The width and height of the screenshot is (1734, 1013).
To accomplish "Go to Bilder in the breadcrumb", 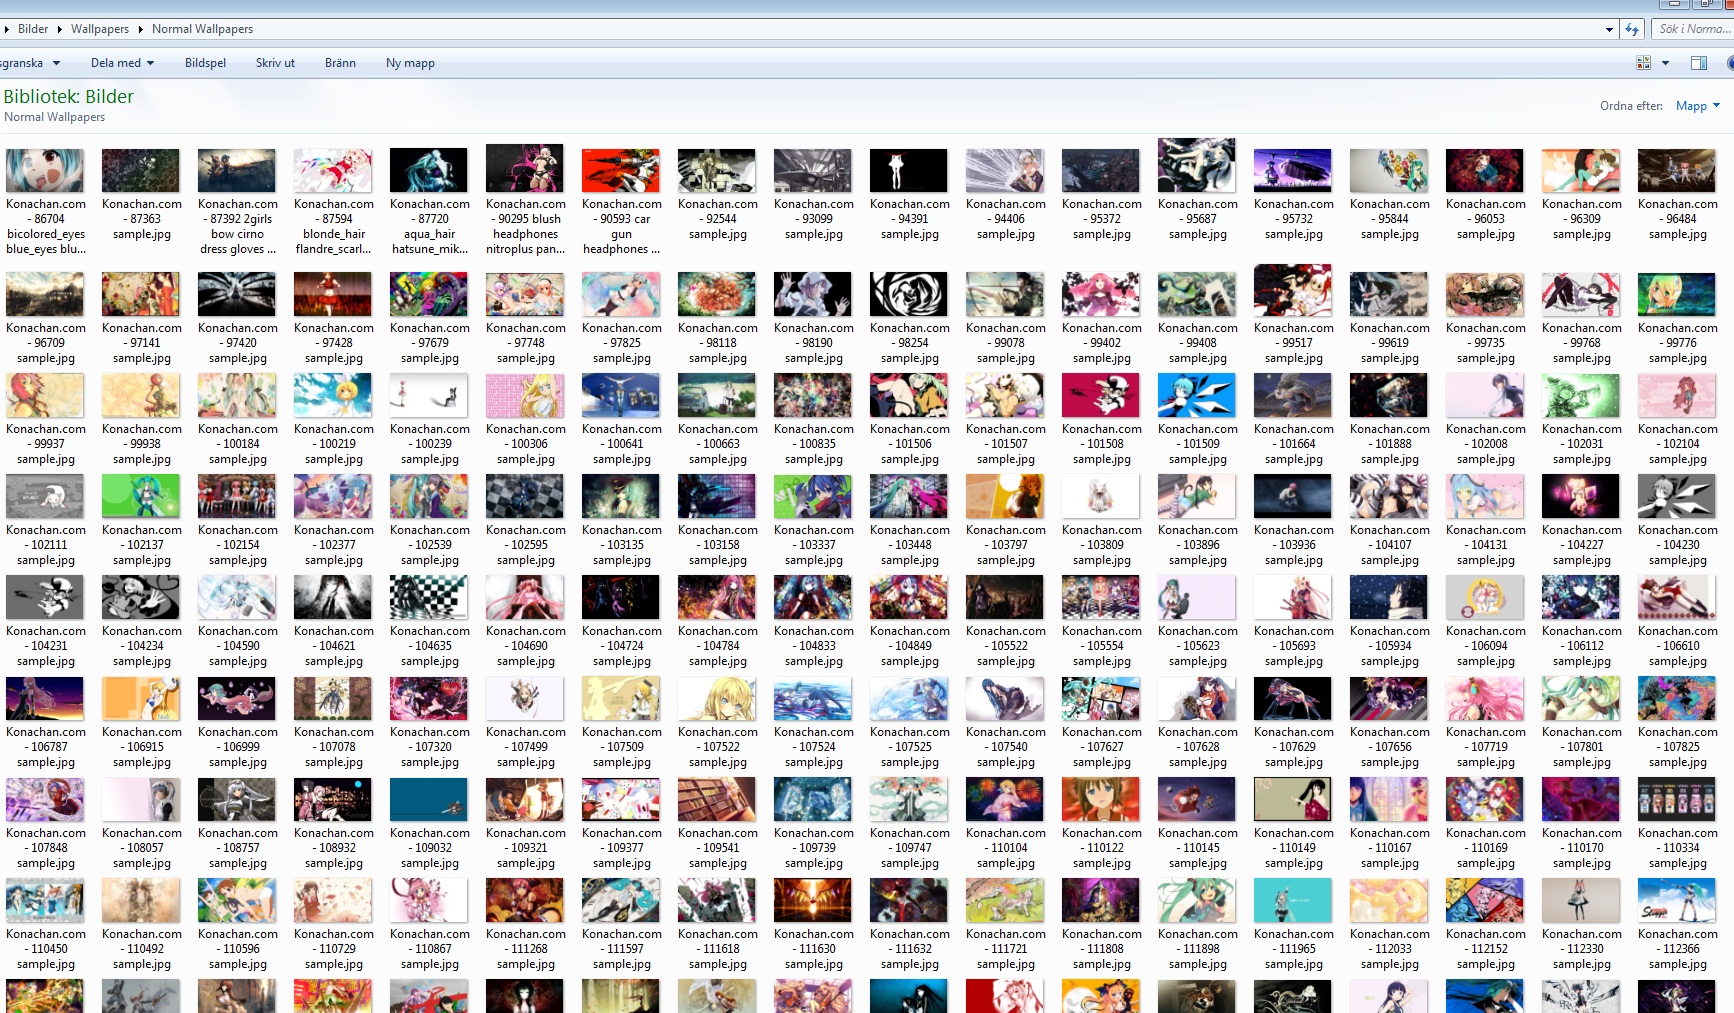I will [x=33, y=29].
